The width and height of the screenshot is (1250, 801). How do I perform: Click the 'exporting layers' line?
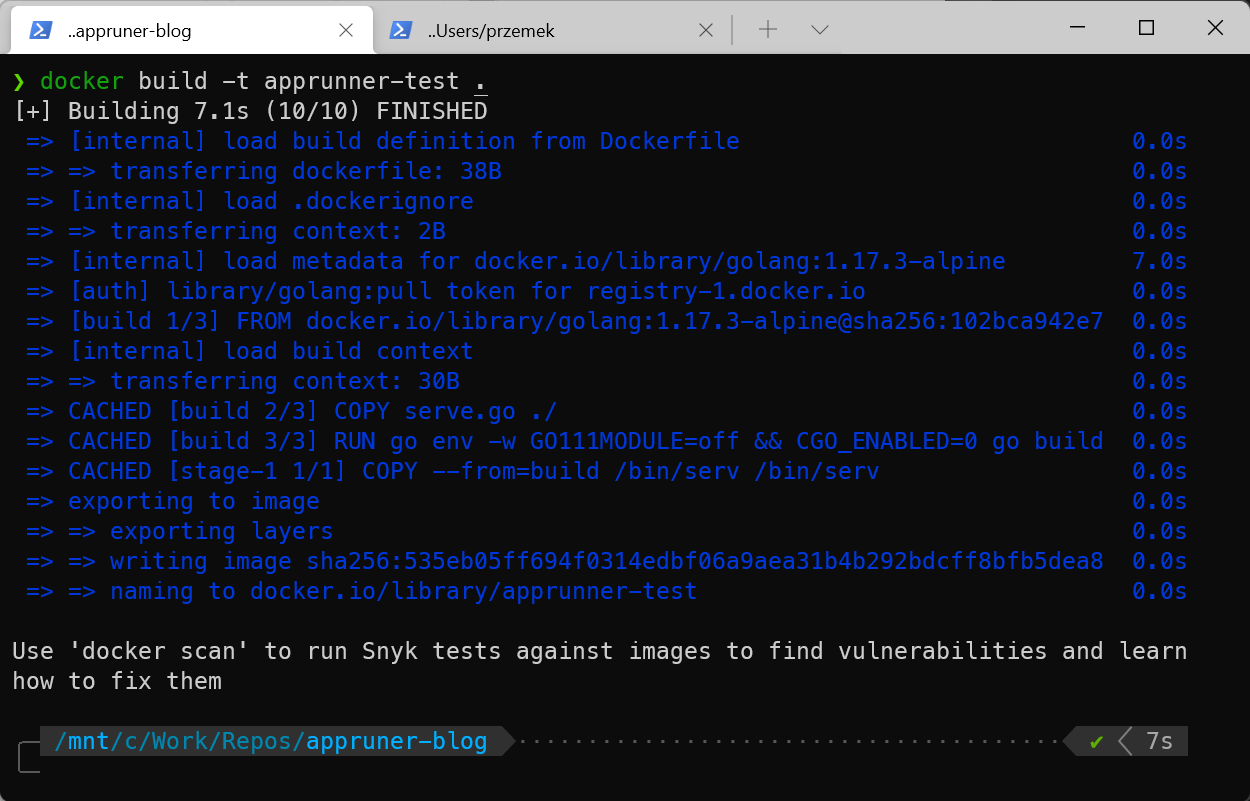[180, 531]
